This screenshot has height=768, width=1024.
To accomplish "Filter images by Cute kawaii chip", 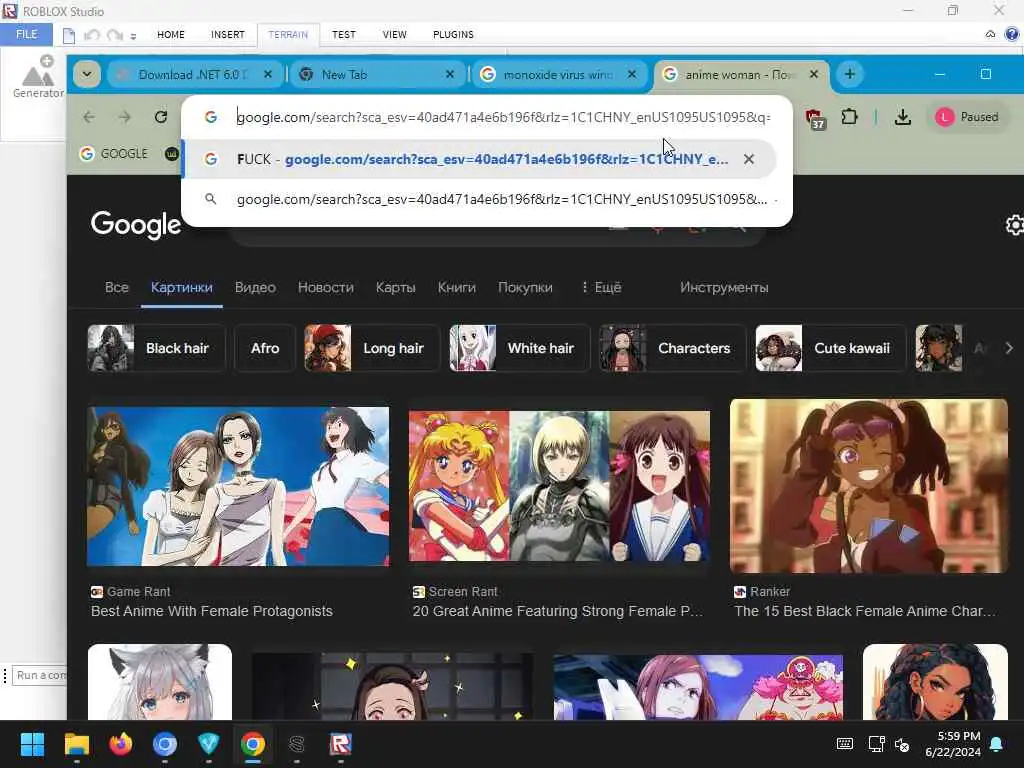I will [x=831, y=348].
